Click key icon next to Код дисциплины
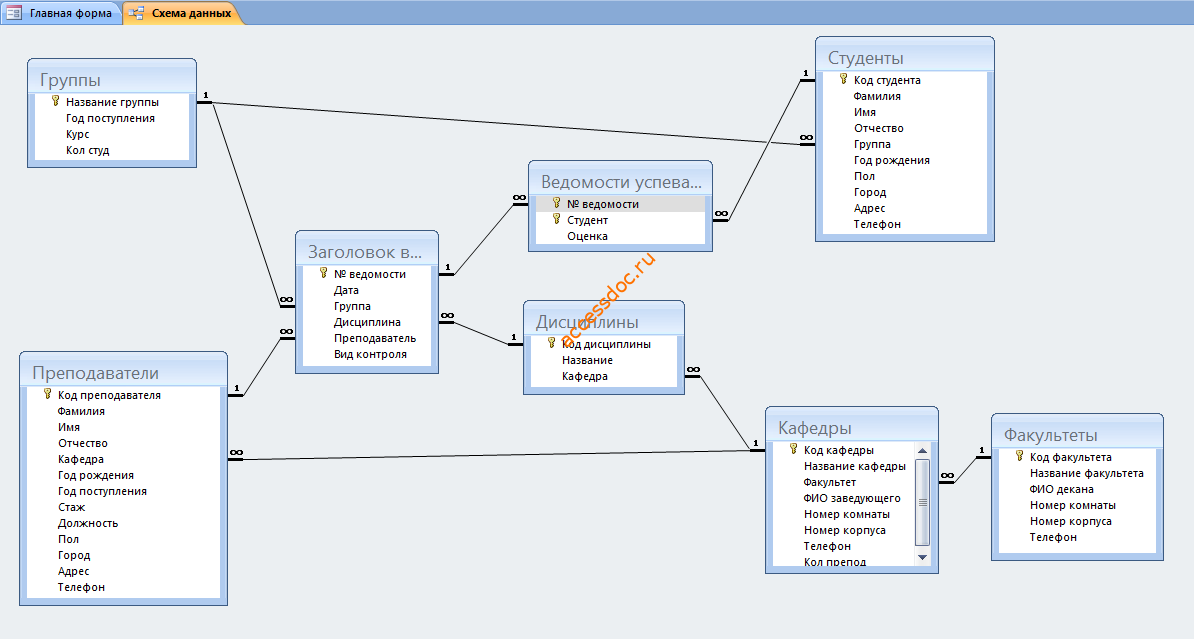The width and height of the screenshot is (1194, 639). point(551,343)
